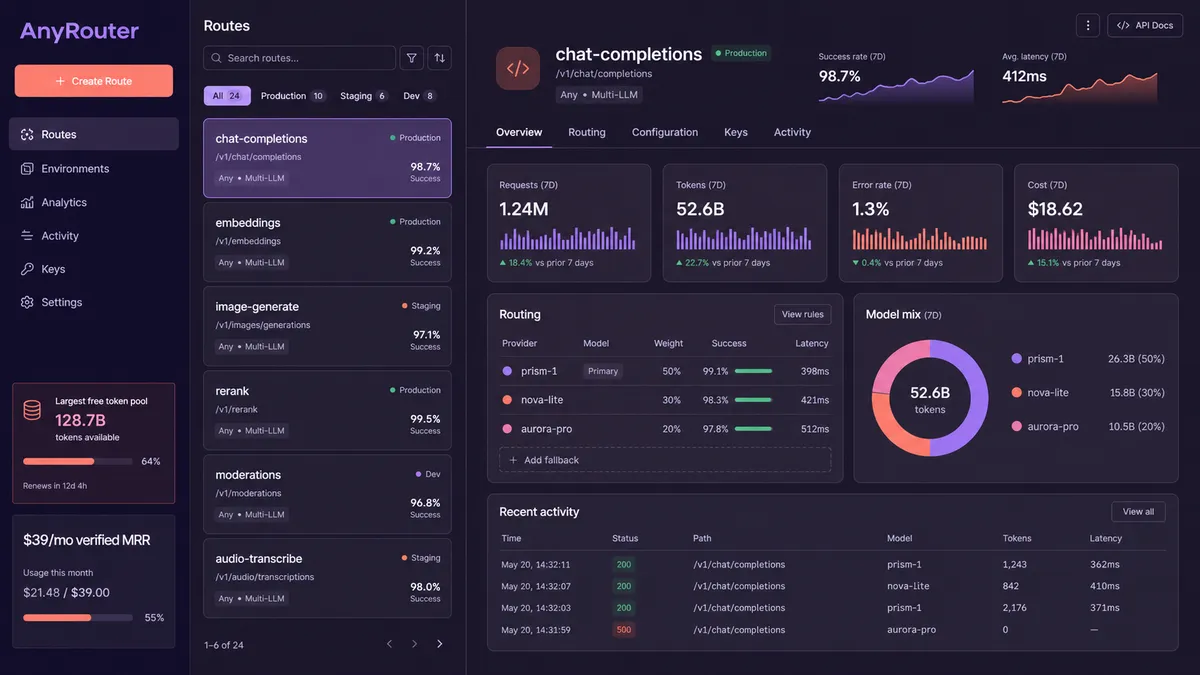Switch to the Keys tab
The height and width of the screenshot is (675, 1200).
click(x=736, y=132)
